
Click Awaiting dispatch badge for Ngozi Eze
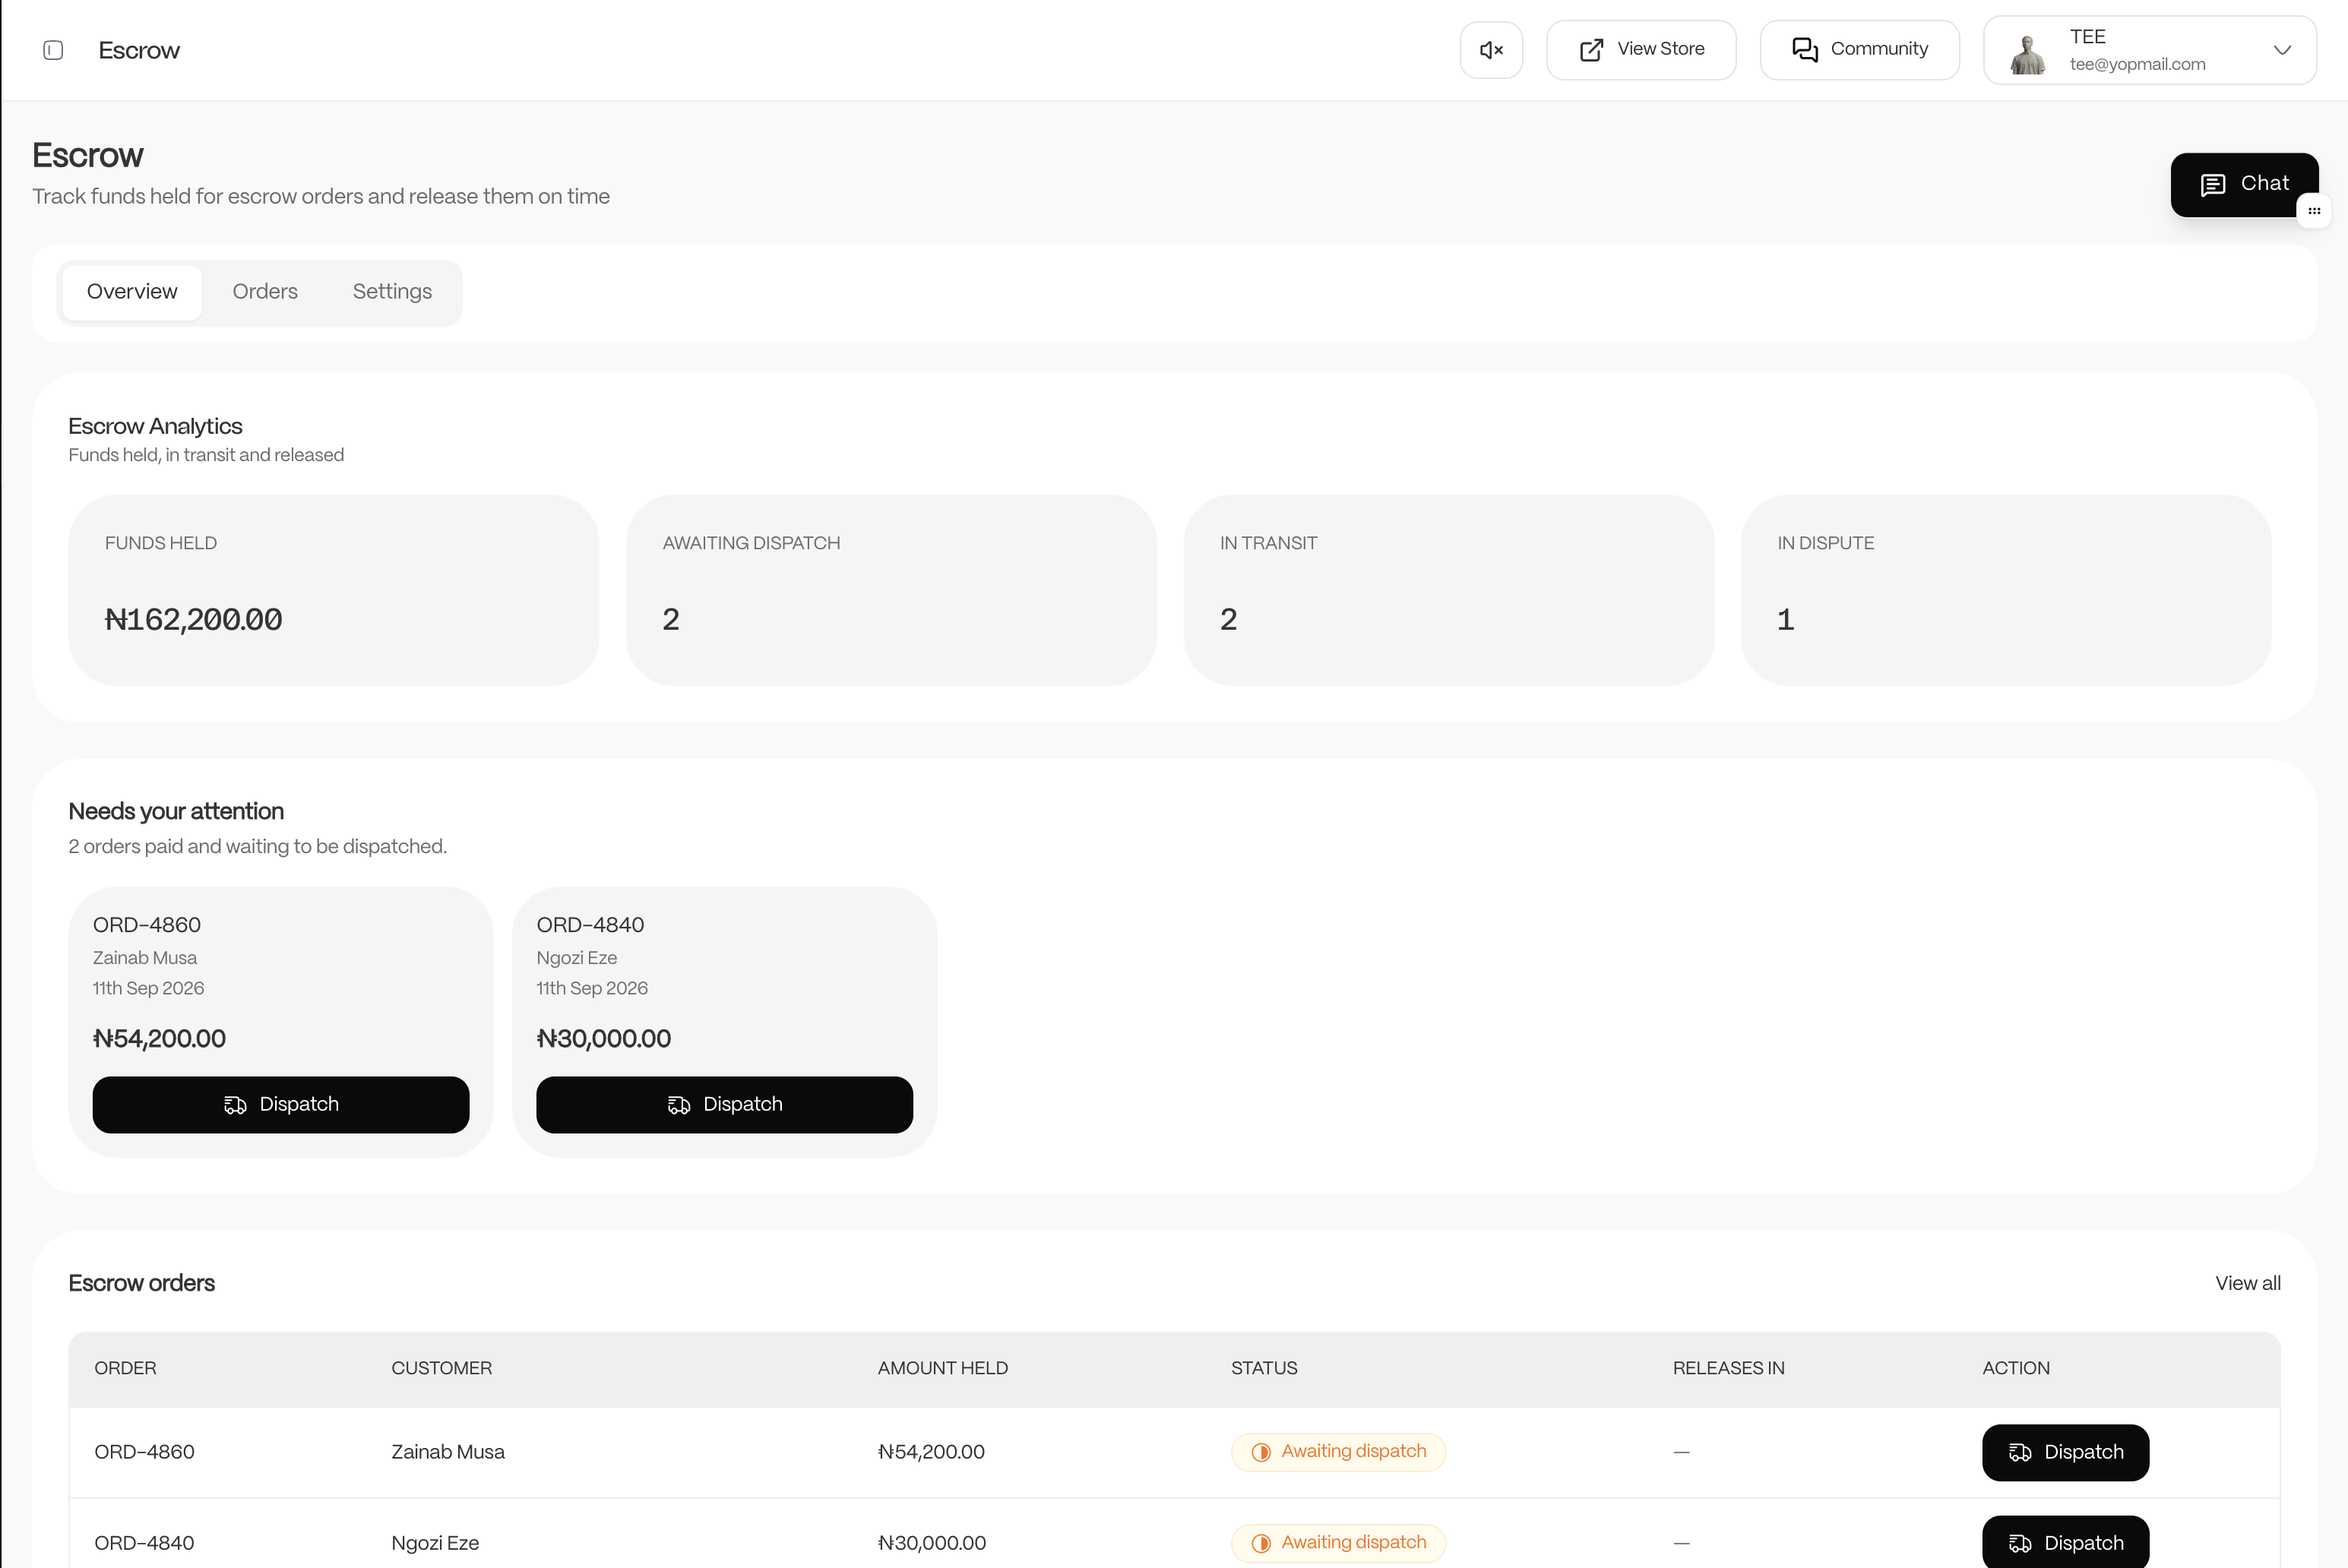click(x=1338, y=1543)
